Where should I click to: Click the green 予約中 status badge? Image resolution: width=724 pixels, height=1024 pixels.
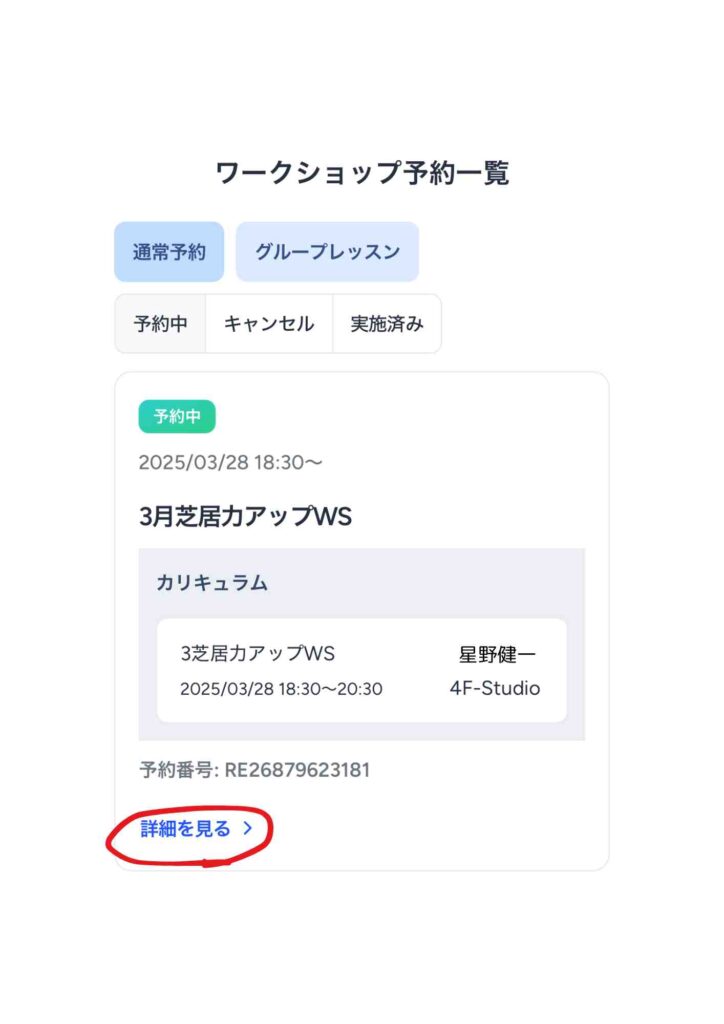[x=177, y=417]
